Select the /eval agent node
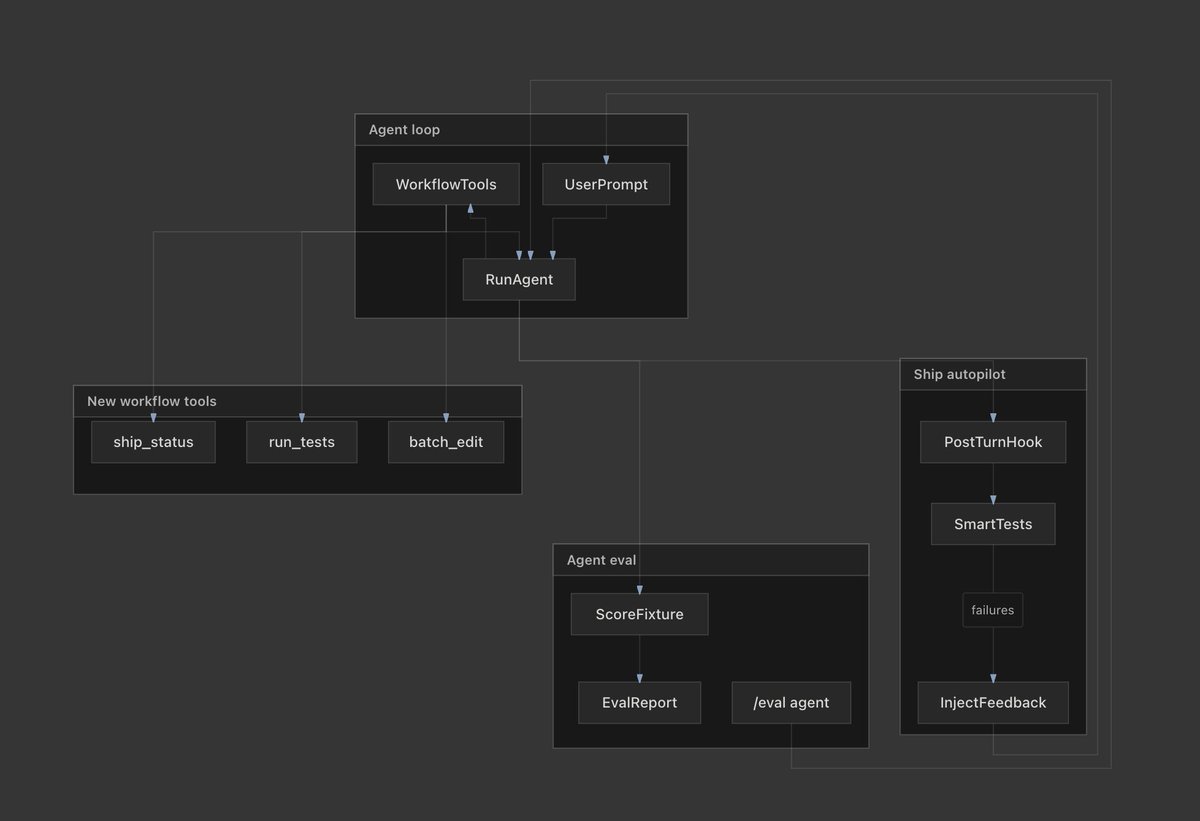This screenshot has height=821, width=1200. click(792, 703)
